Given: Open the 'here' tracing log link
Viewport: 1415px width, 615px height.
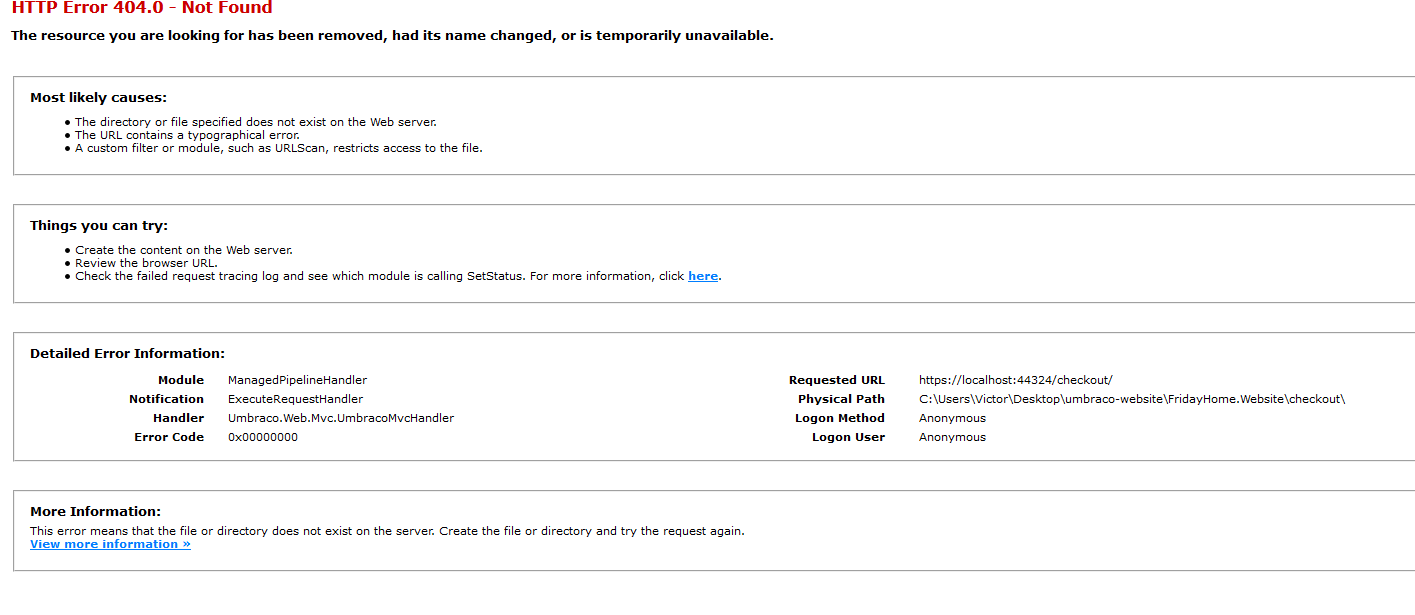Looking at the screenshot, I should 703,276.
